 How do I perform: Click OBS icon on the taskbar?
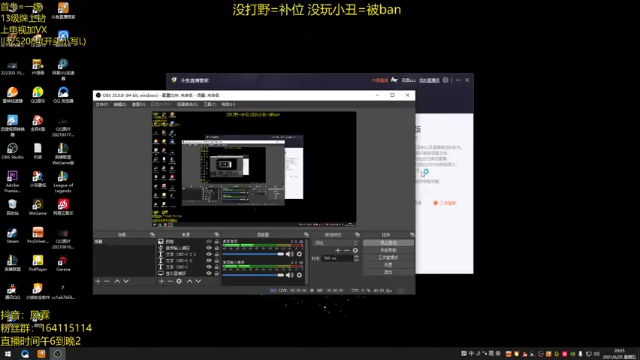pos(58,354)
